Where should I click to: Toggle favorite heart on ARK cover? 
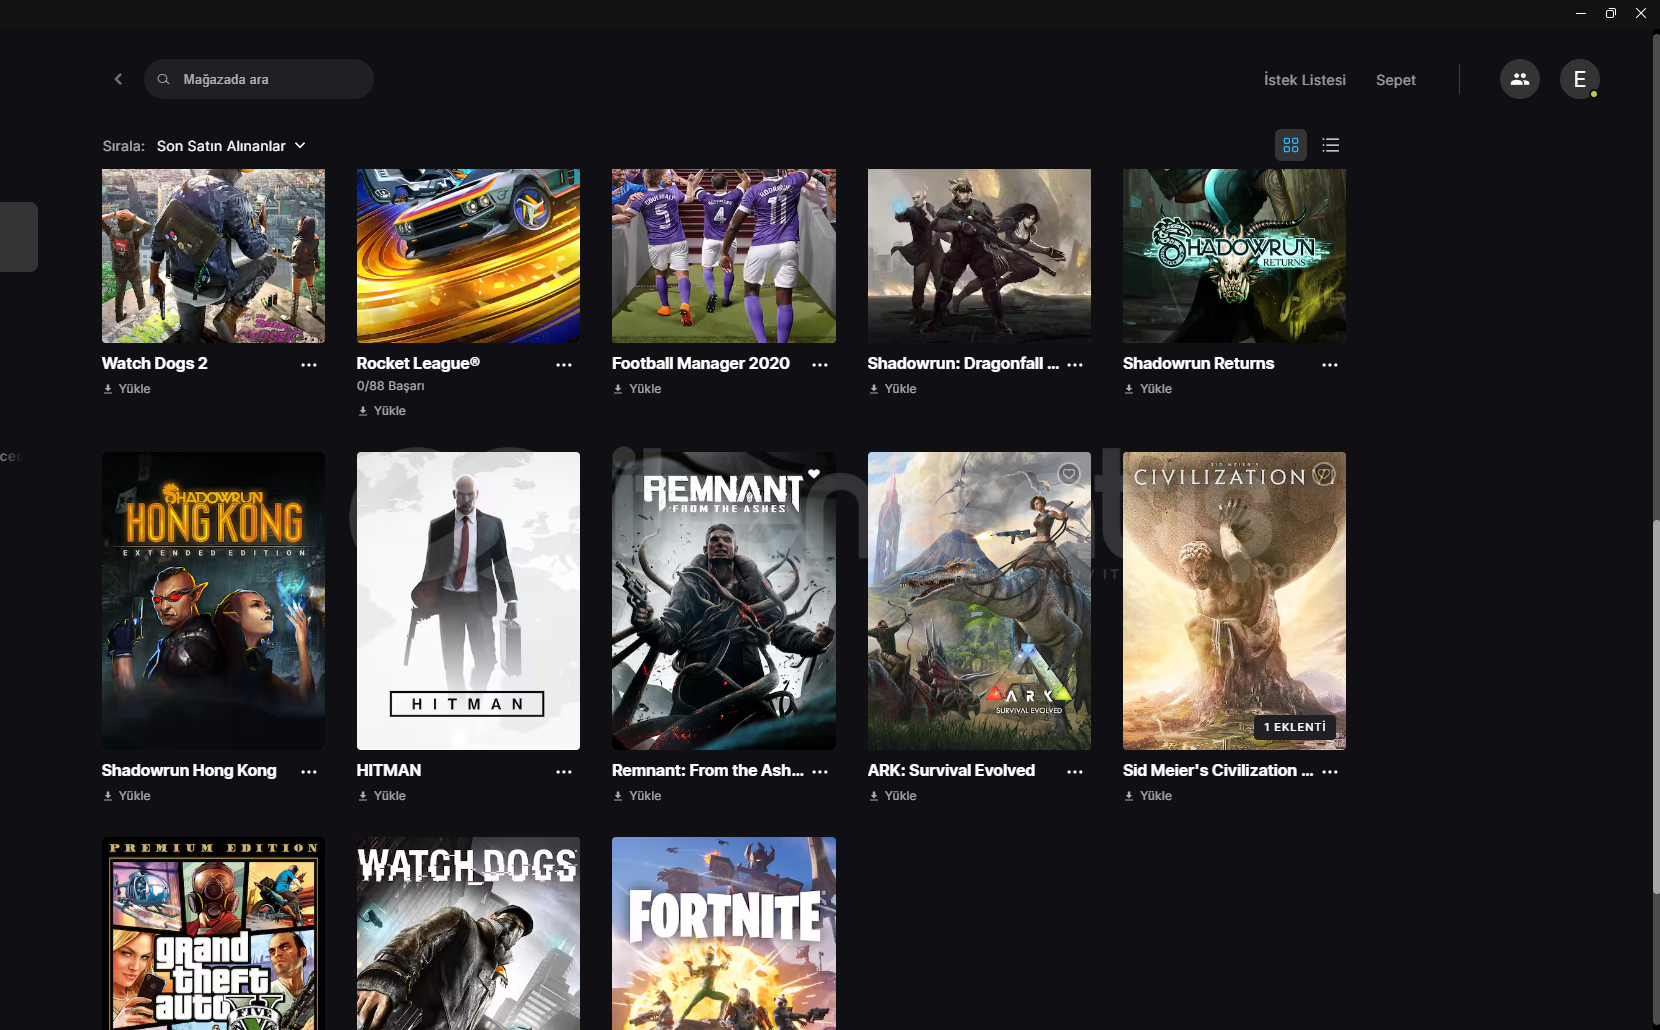click(1069, 474)
